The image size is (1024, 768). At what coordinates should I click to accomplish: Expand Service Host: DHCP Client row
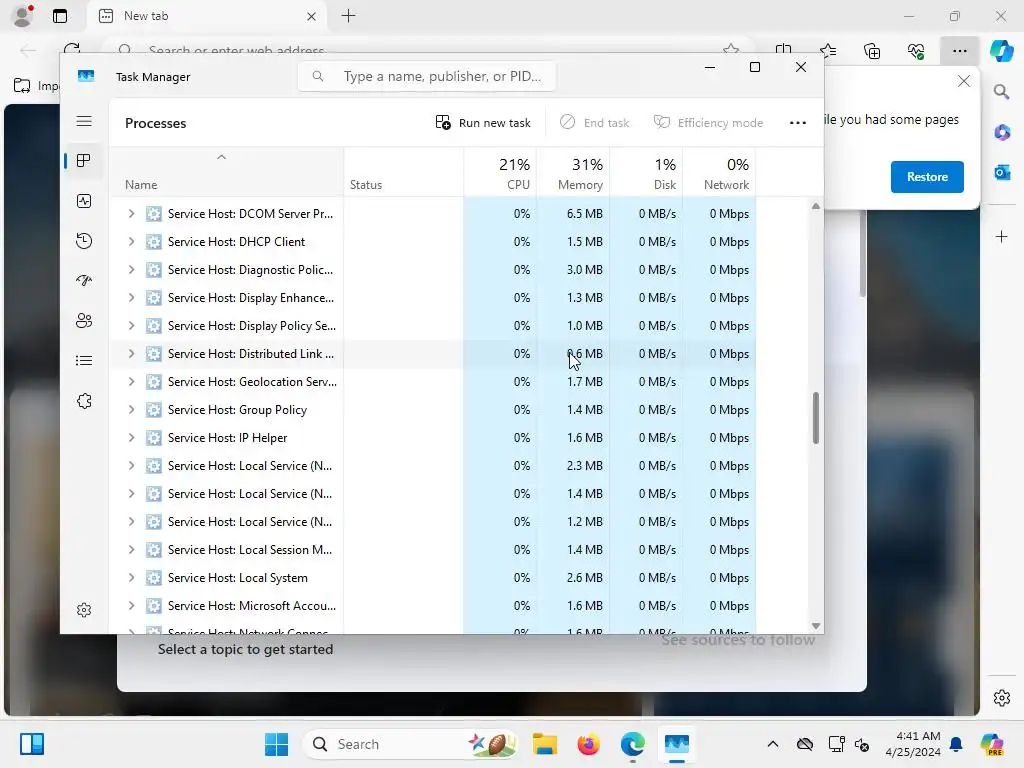(131, 242)
